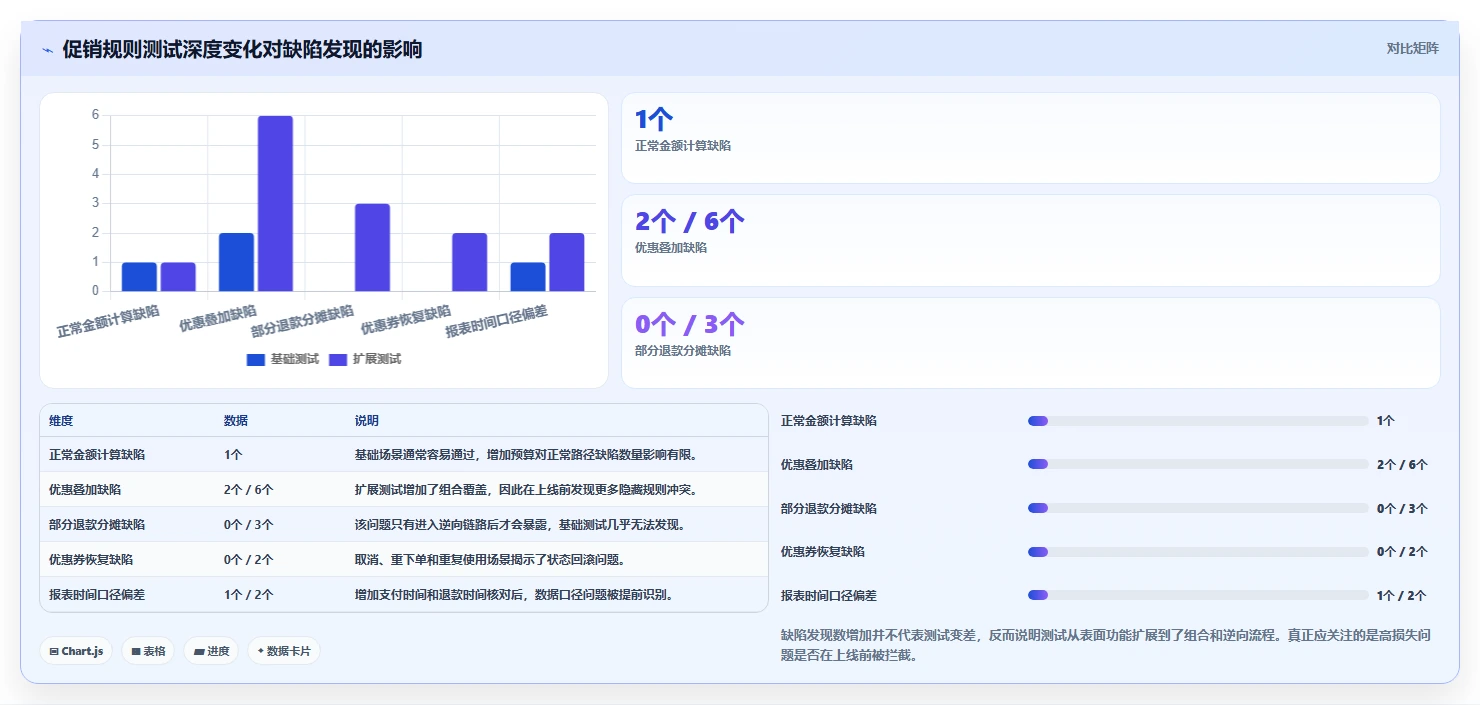Click the dashboard title 促销规则测试深度变化对缺陷发现的影响
The width and height of the screenshot is (1480, 705).
(x=242, y=50)
